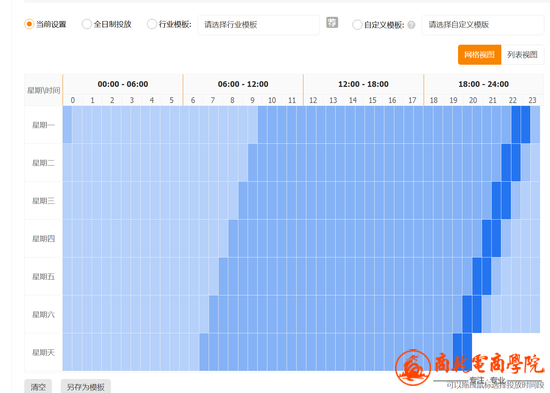Image resolution: width=550 pixels, height=393 pixels.
Task: Click hour 20 column header
Action: click(473, 100)
